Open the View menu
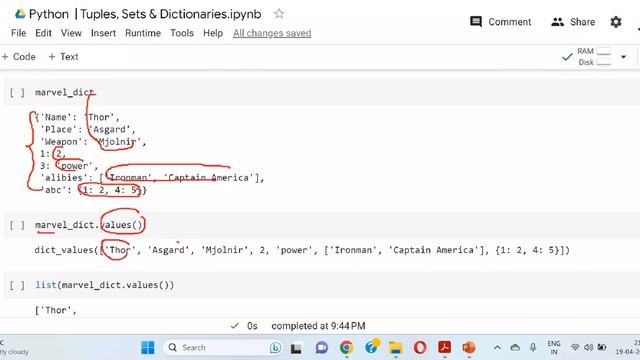640x360 pixels. click(71, 33)
